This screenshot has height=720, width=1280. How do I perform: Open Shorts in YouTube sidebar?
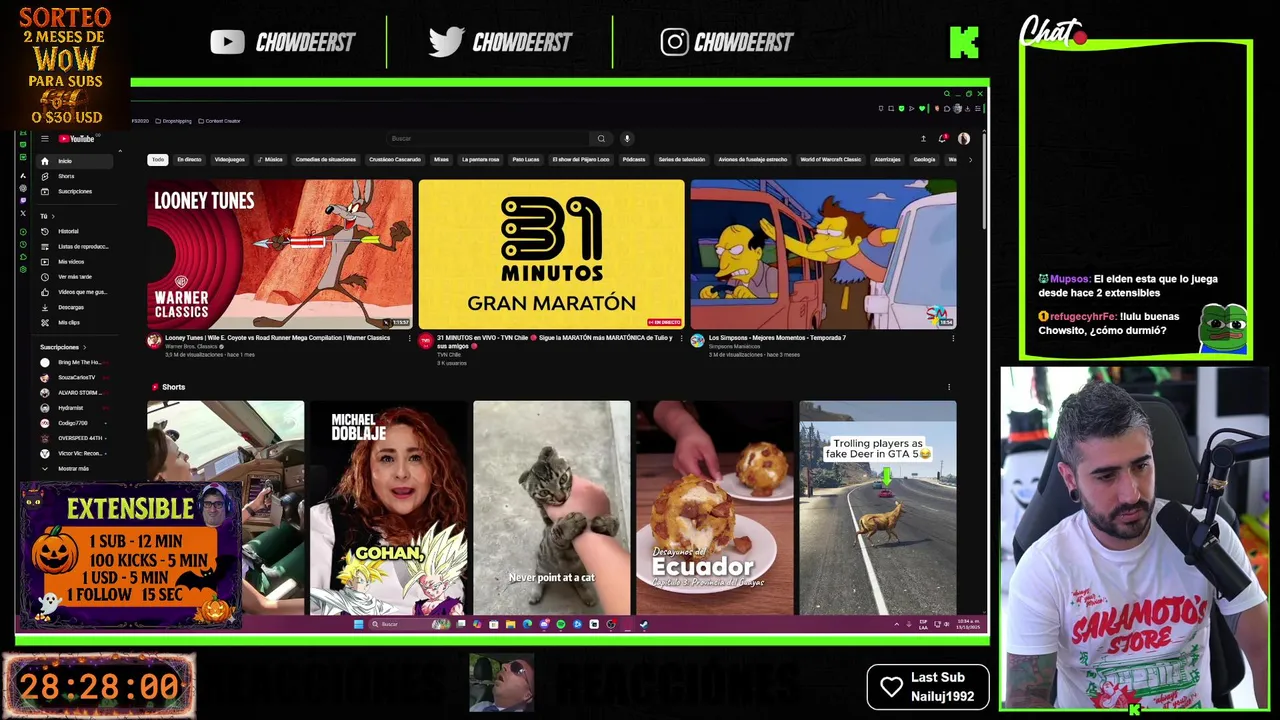tap(75, 176)
